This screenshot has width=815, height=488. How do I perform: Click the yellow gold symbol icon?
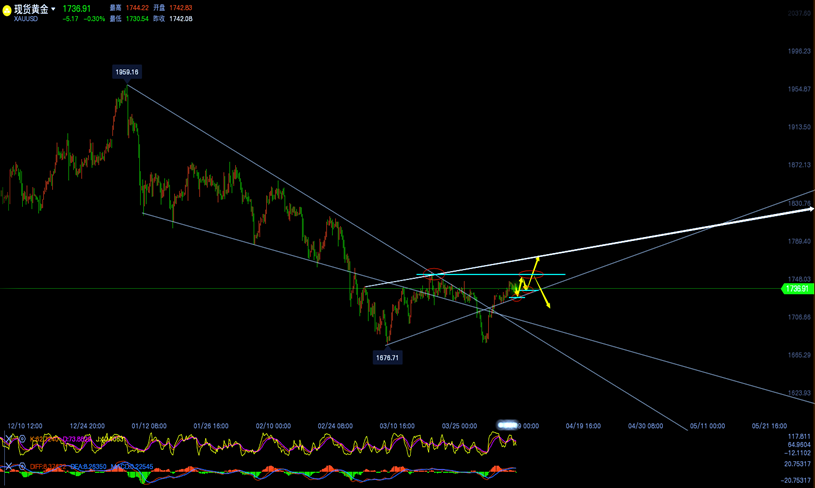click(x=7, y=9)
